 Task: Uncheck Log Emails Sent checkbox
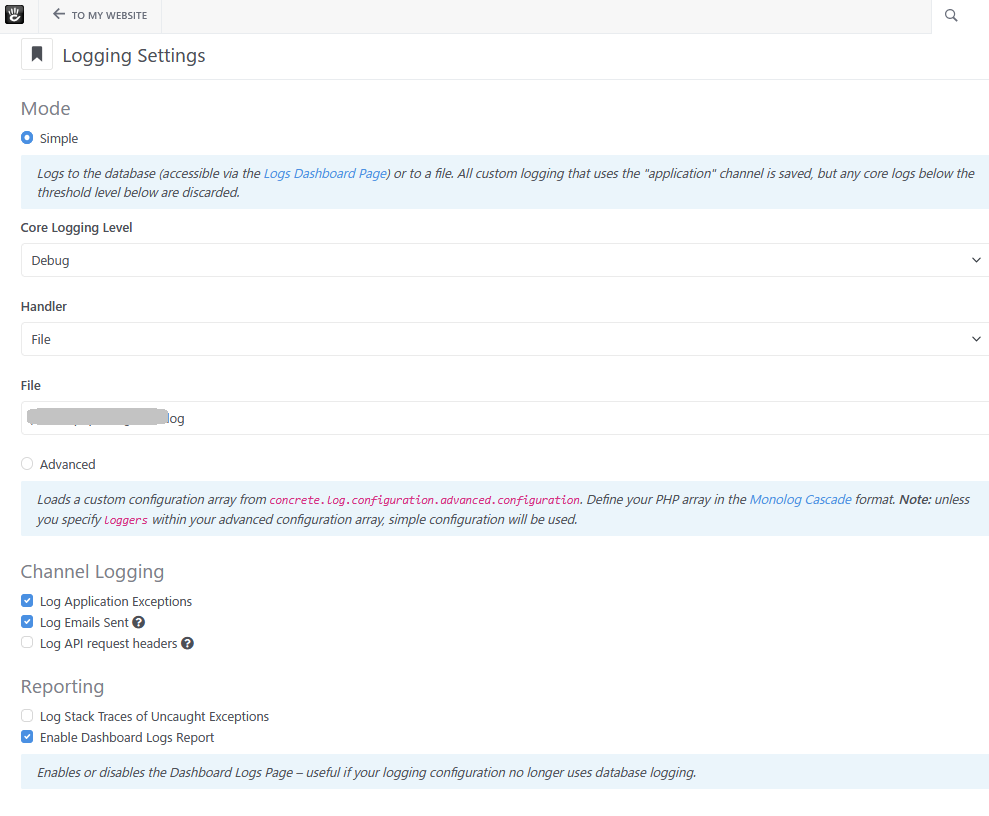[x=27, y=622]
